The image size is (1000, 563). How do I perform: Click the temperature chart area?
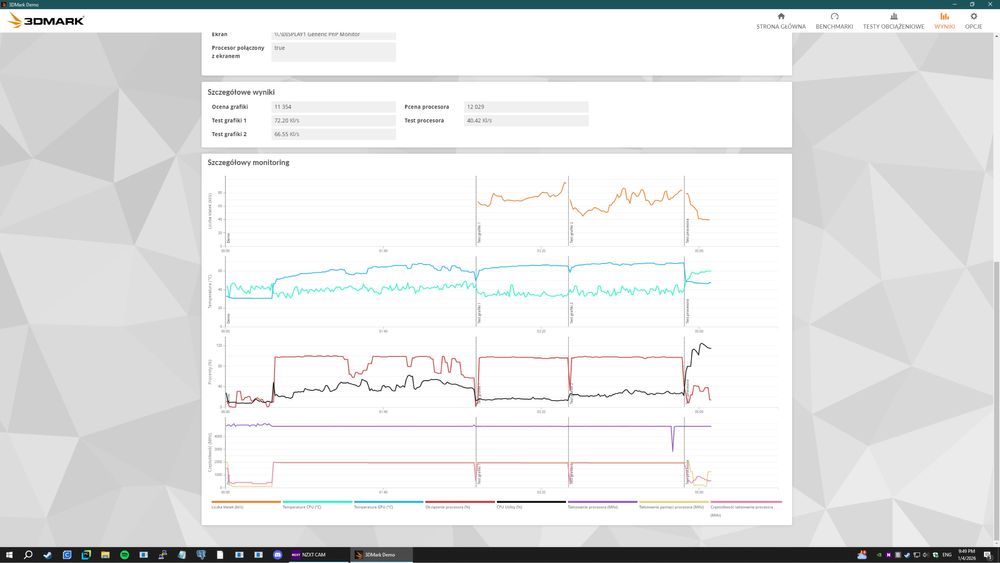click(501, 291)
